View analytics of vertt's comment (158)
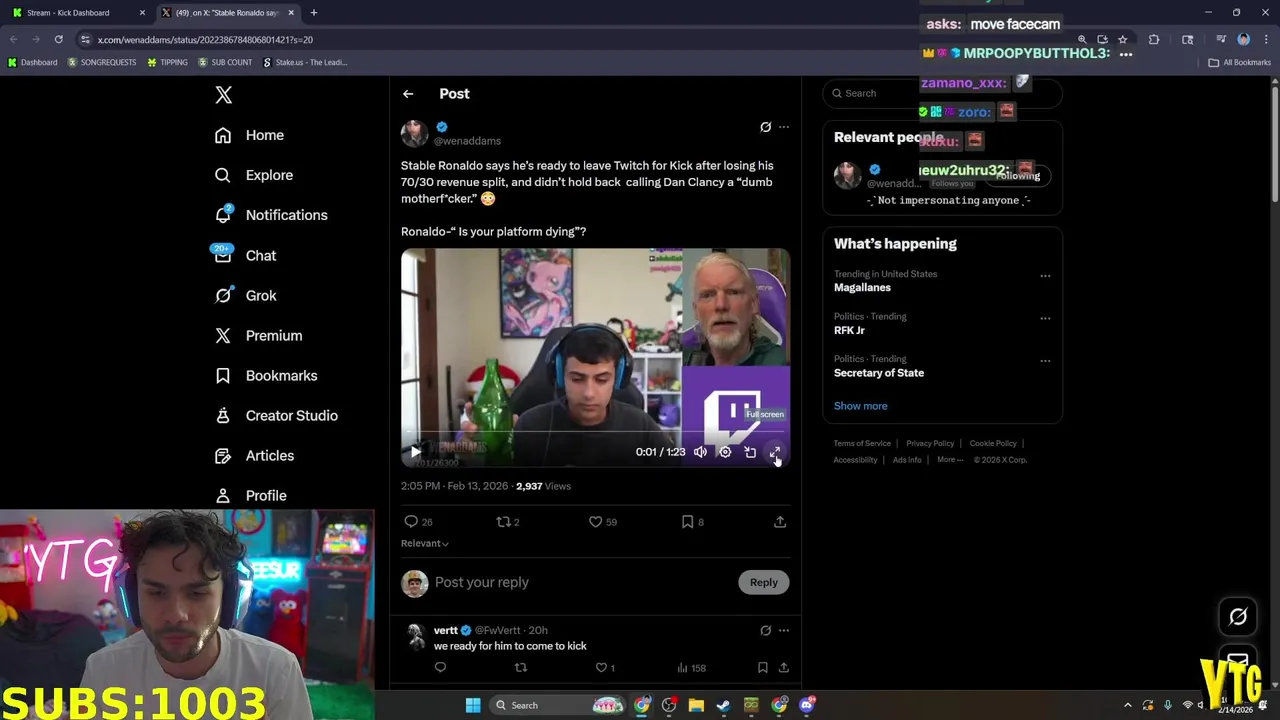Screen dimensions: 1280x720 click(x=691, y=667)
